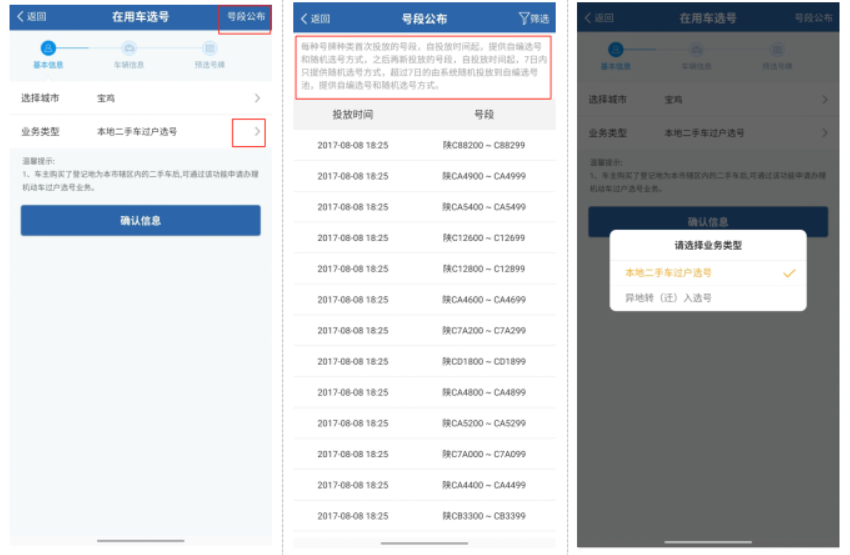Viewport: 850px width, 555px height.
Task: Expand 选择城市 chevron on the undimmed form
Action: click(x=257, y=98)
